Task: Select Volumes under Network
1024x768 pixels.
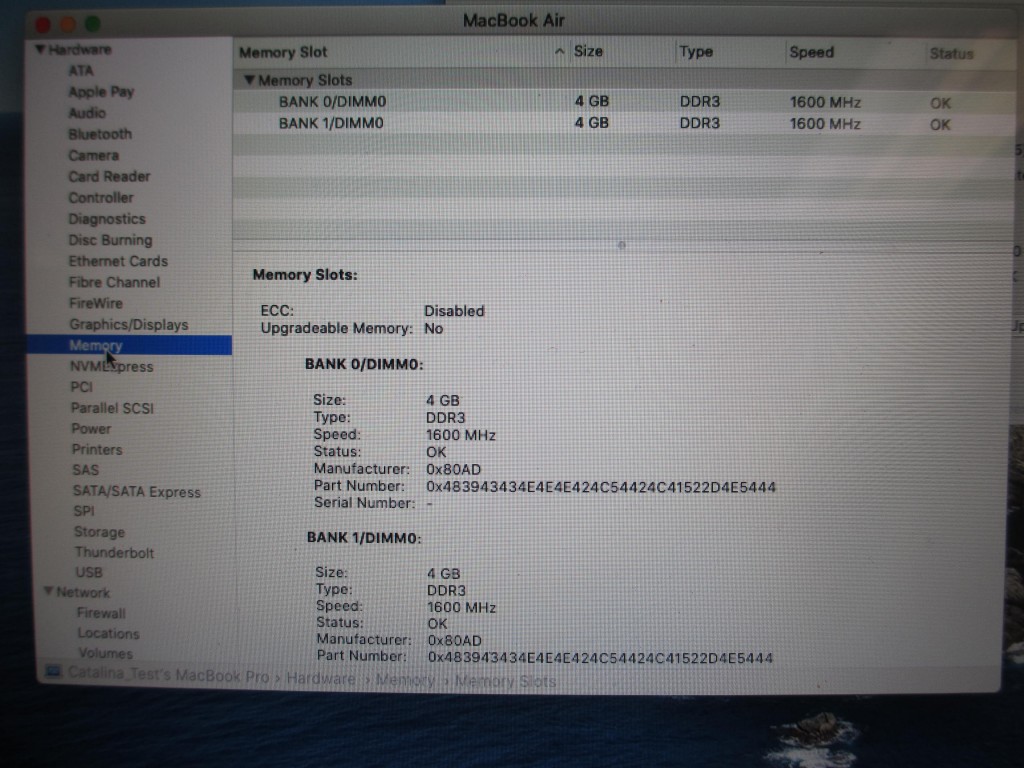Action: click(x=106, y=652)
